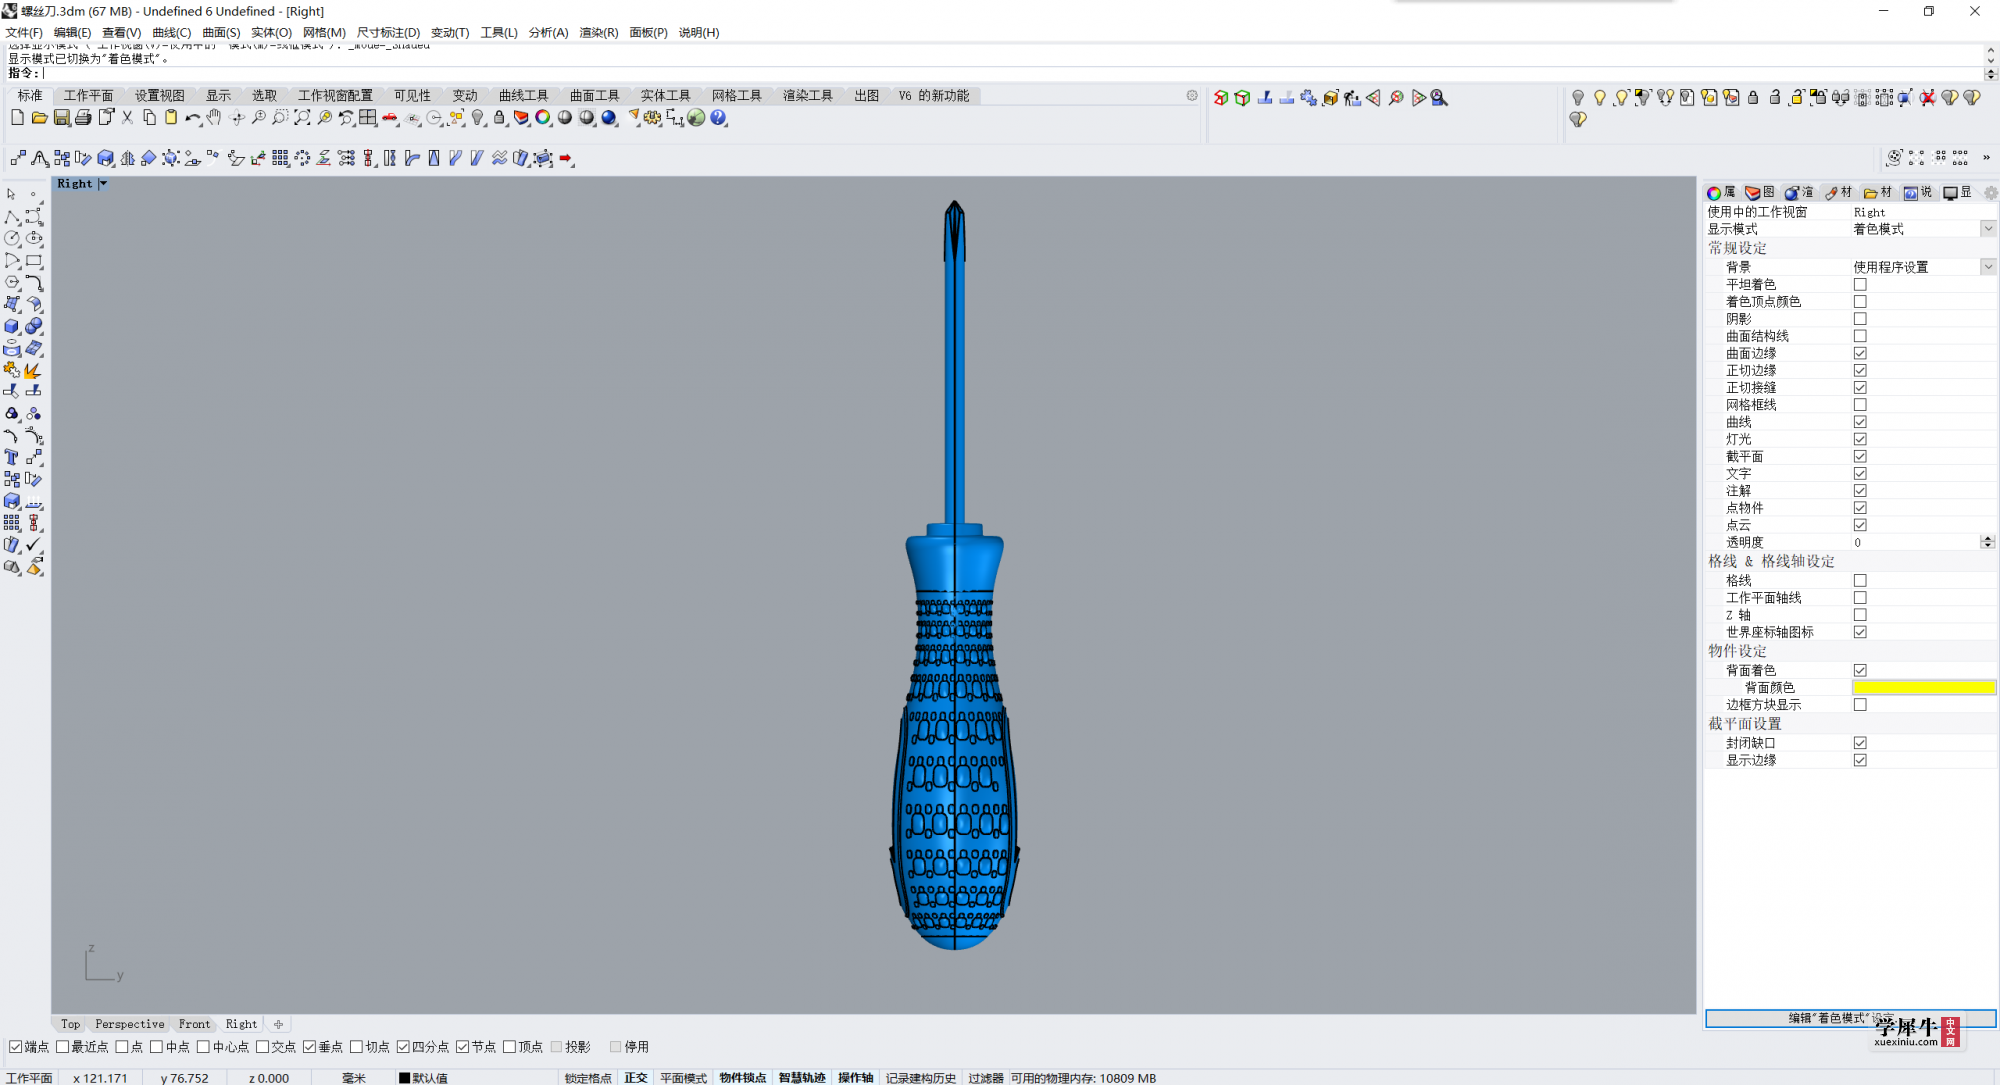This screenshot has height=1085, width=2000.
Task: Toggle 物件锁点 osnap in status bar
Action: (742, 1078)
